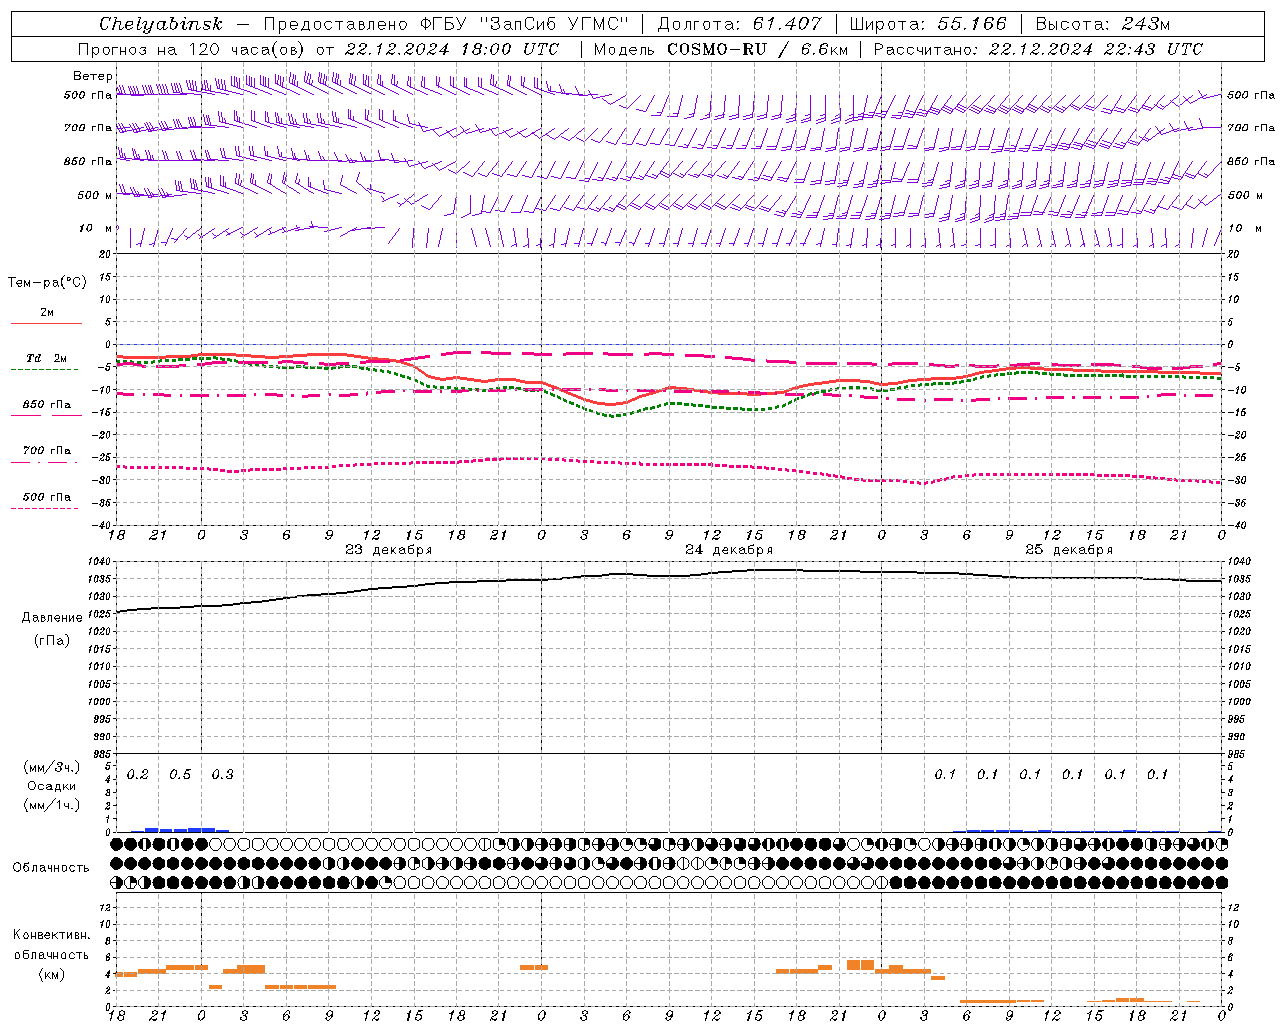Click the 'Тем-ра(°C)' axis label
1280x1024 pixels.
(47, 283)
